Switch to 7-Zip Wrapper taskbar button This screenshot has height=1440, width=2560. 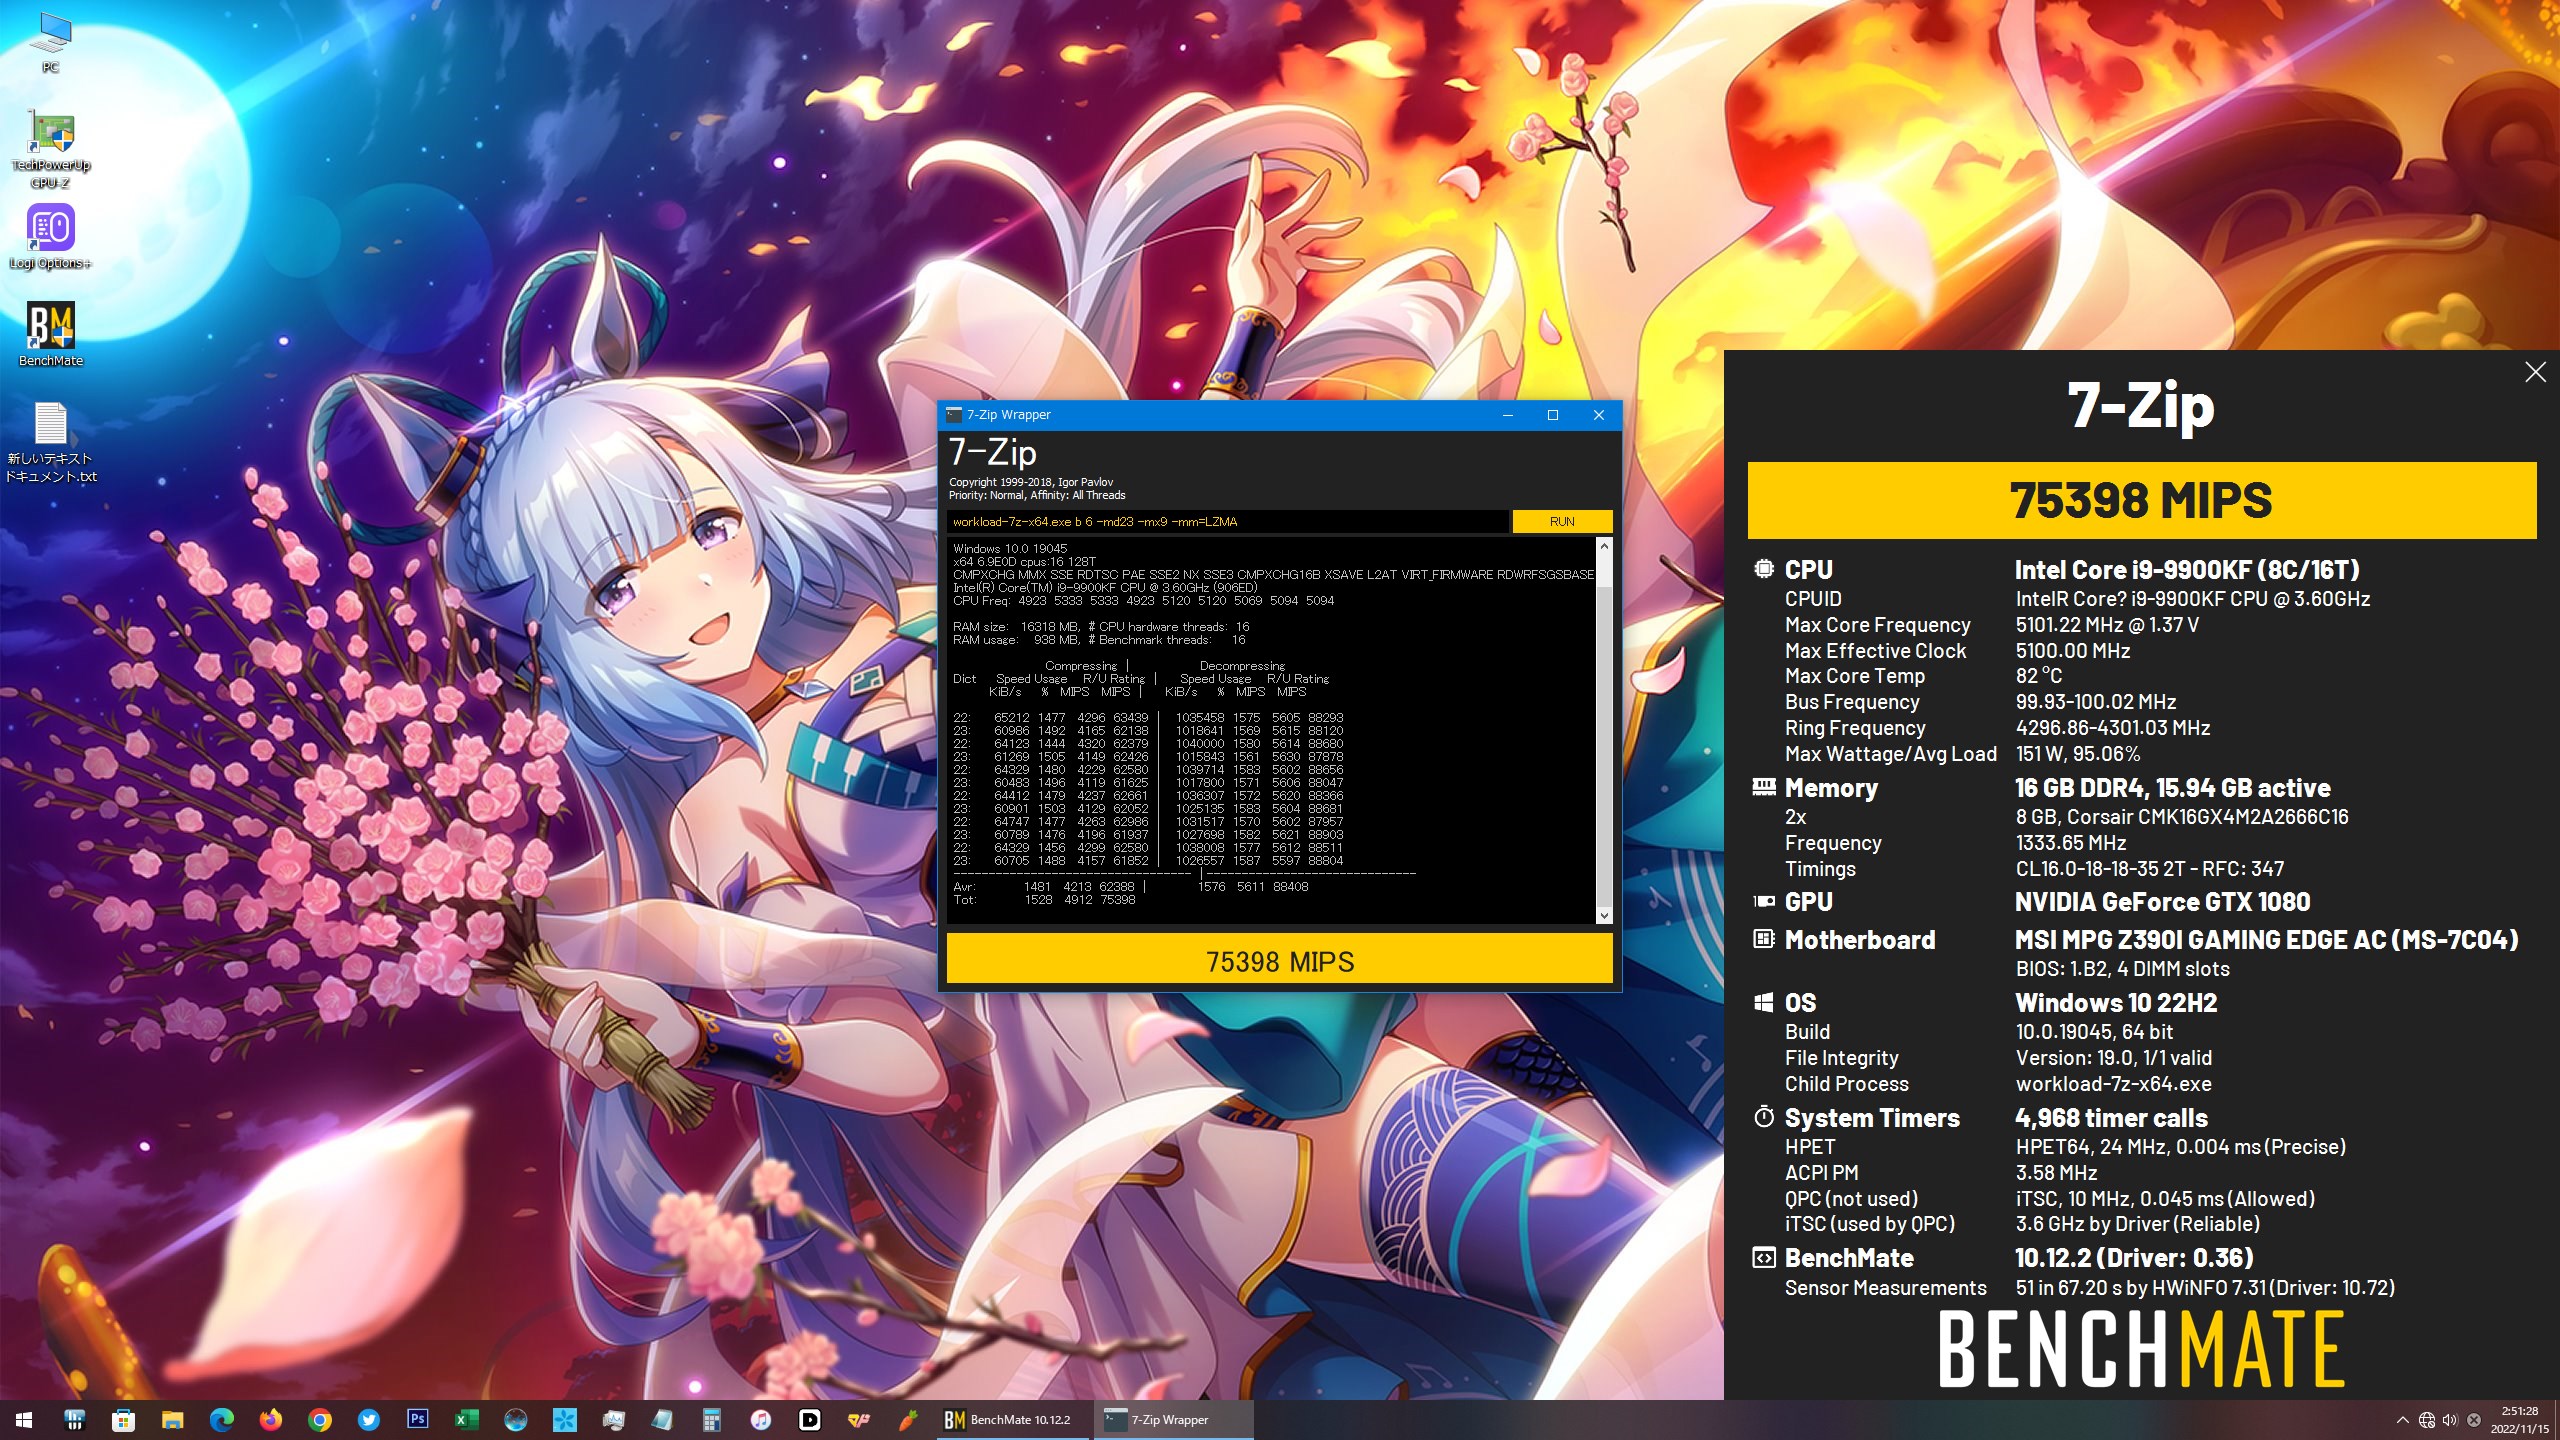1174,1420
